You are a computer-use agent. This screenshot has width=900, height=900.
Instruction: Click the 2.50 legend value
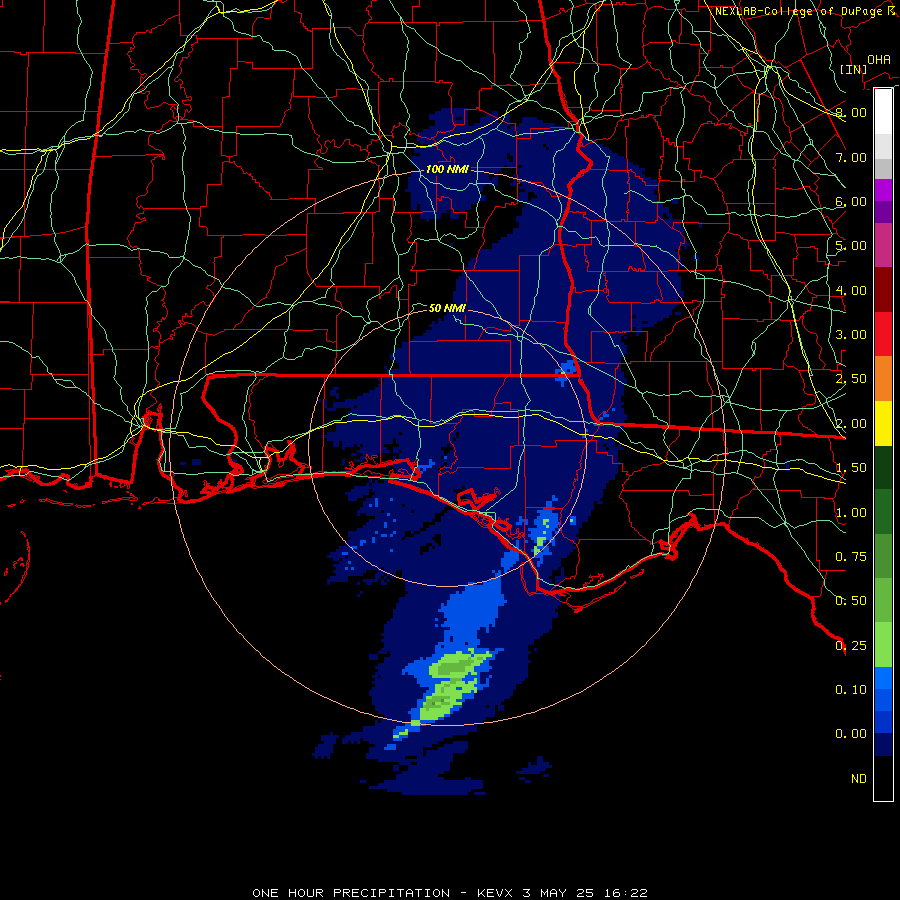coord(851,379)
